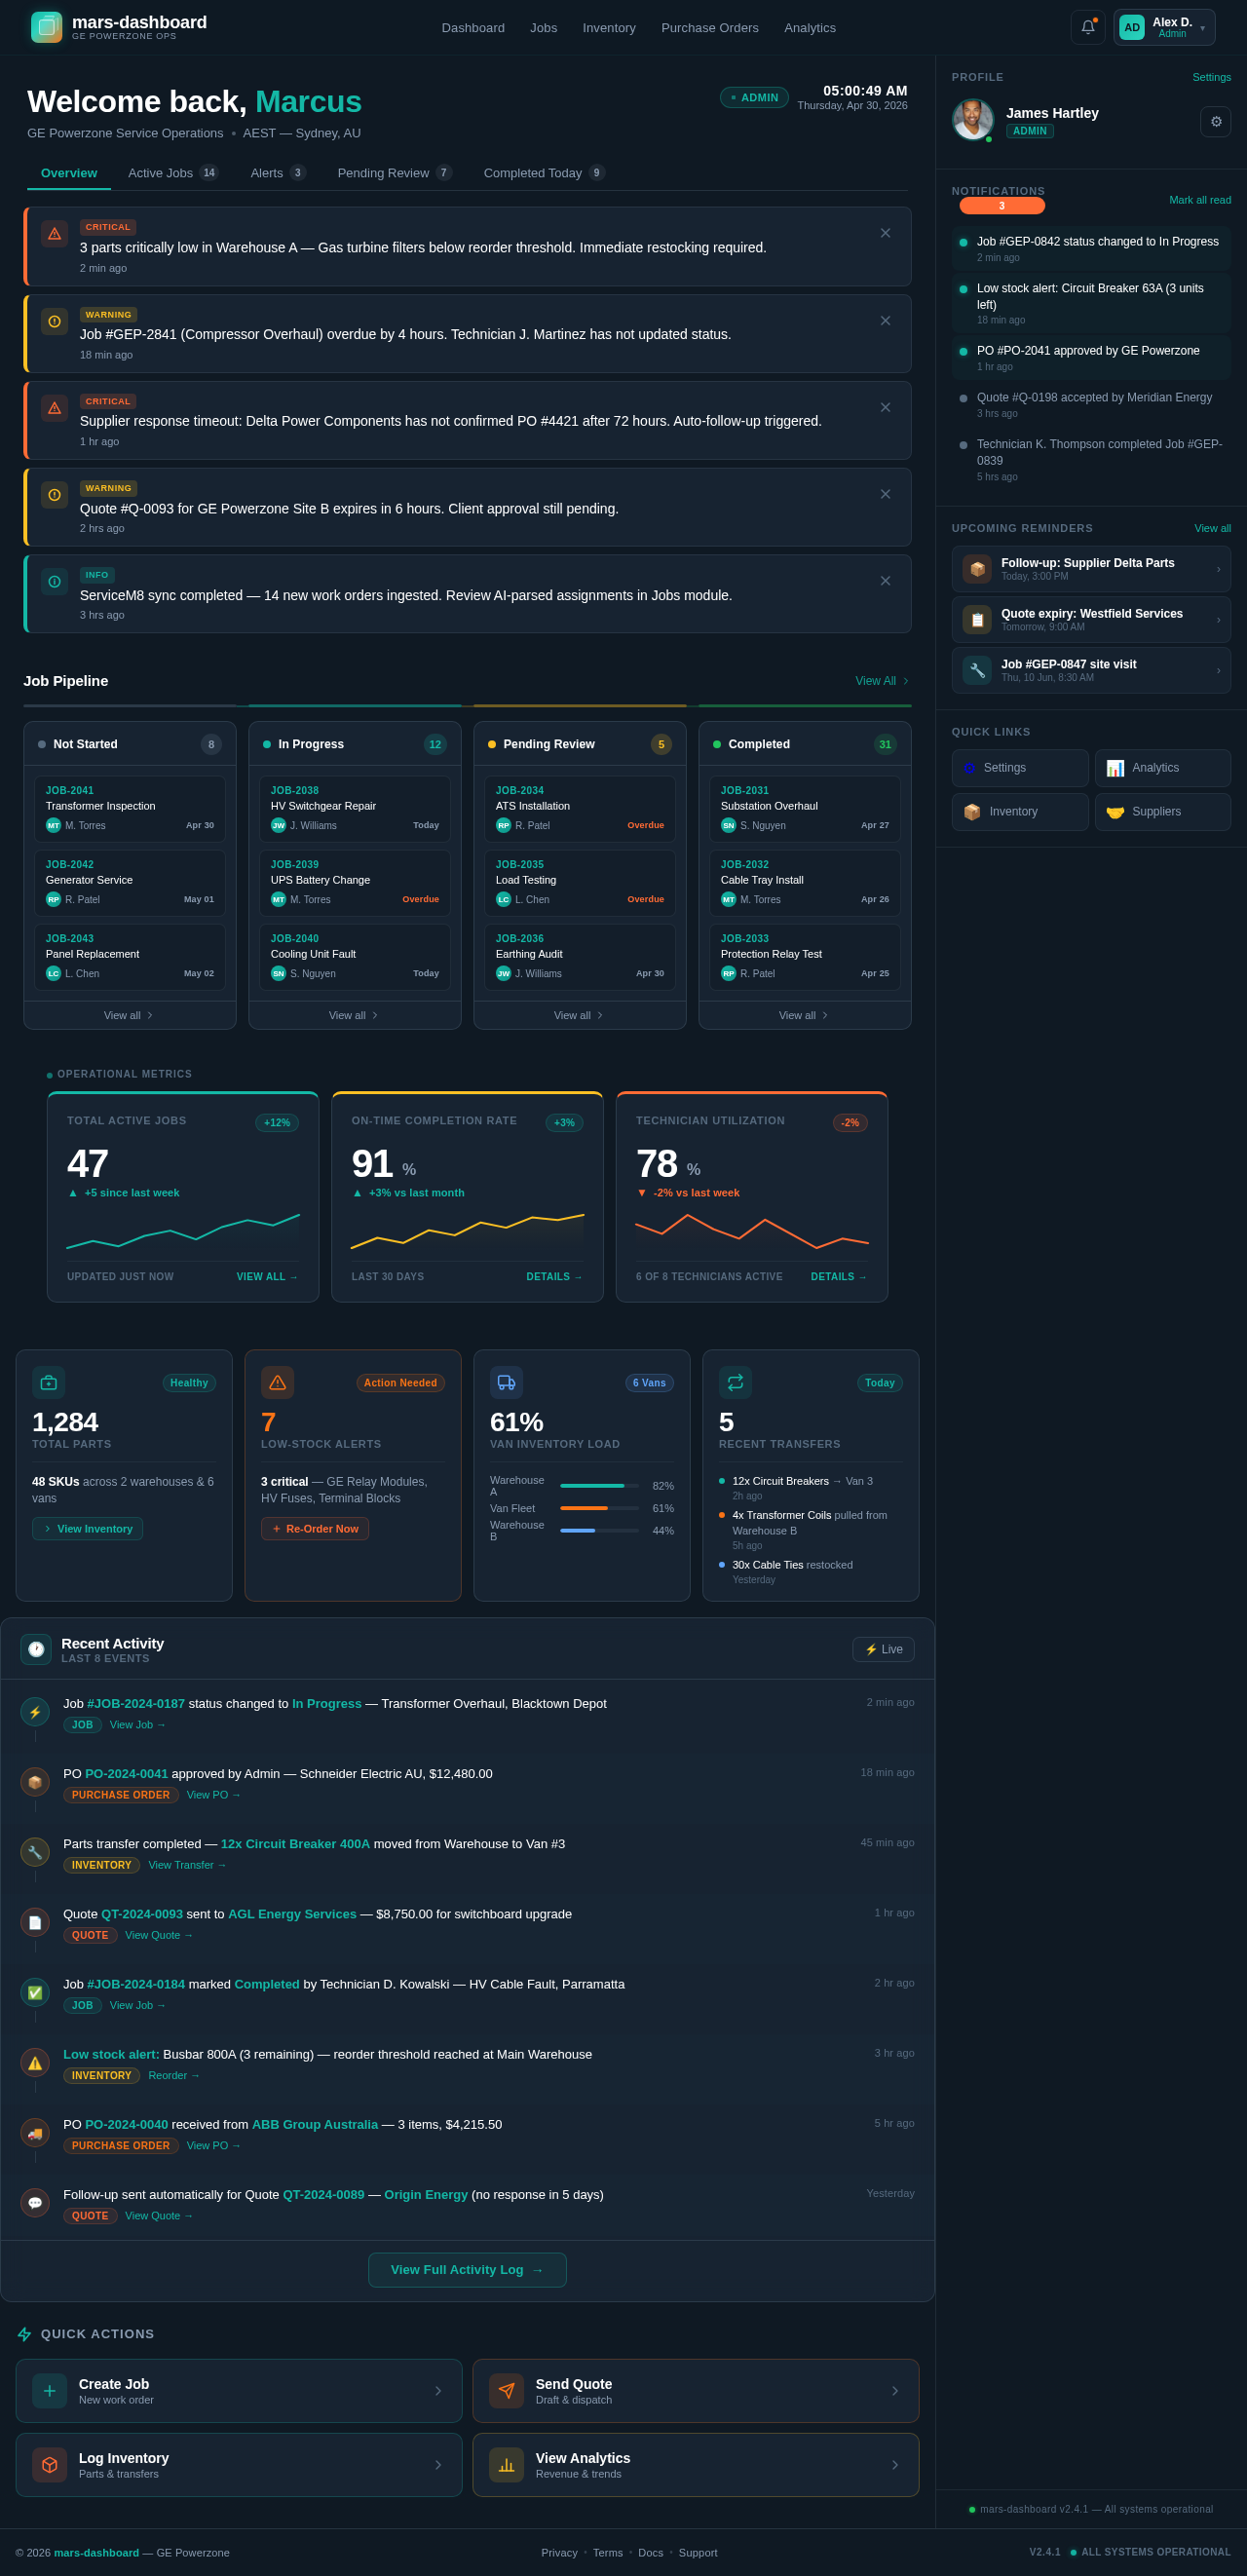Open the Details link for Technician Utilization
The height and width of the screenshot is (2576, 1247).
(x=839, y=1277)
